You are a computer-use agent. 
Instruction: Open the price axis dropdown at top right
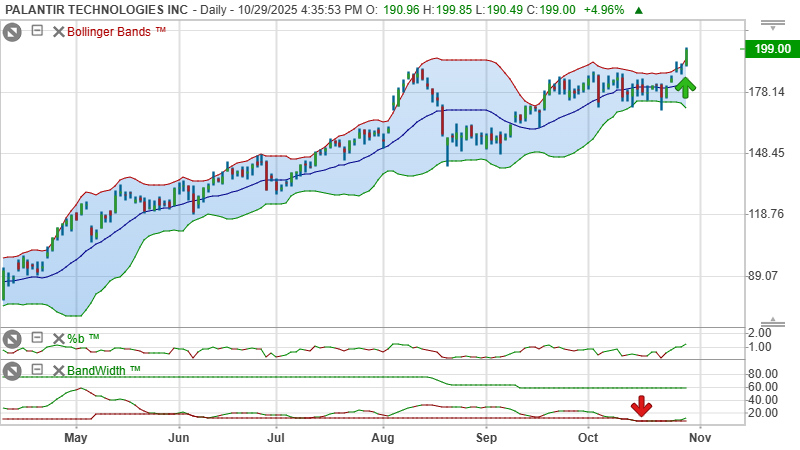pos(772,24)
